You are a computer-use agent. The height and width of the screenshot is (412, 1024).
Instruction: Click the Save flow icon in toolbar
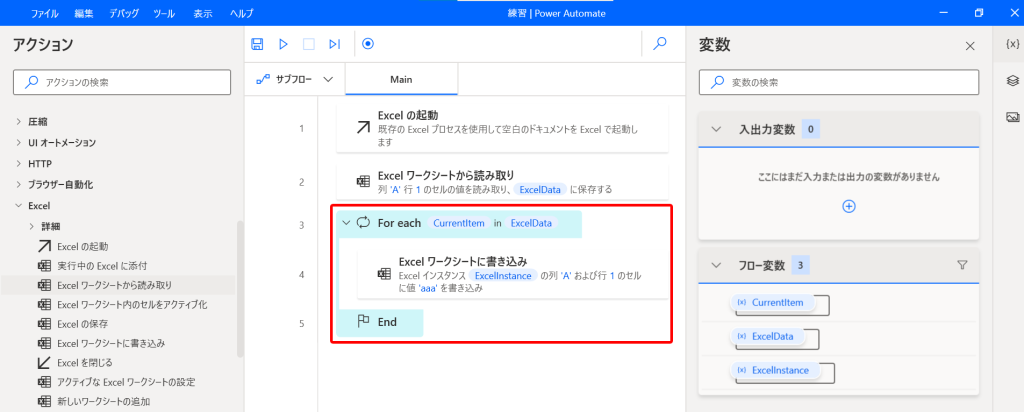tap(258, 44)
